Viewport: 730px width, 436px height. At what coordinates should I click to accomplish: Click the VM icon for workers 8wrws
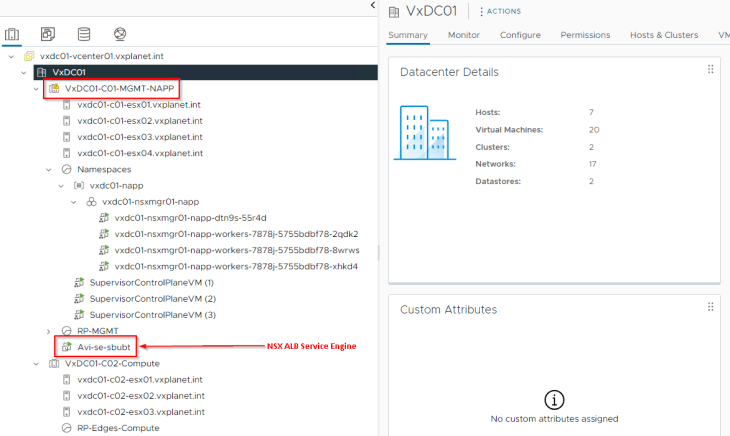click(x=104, y=250)
